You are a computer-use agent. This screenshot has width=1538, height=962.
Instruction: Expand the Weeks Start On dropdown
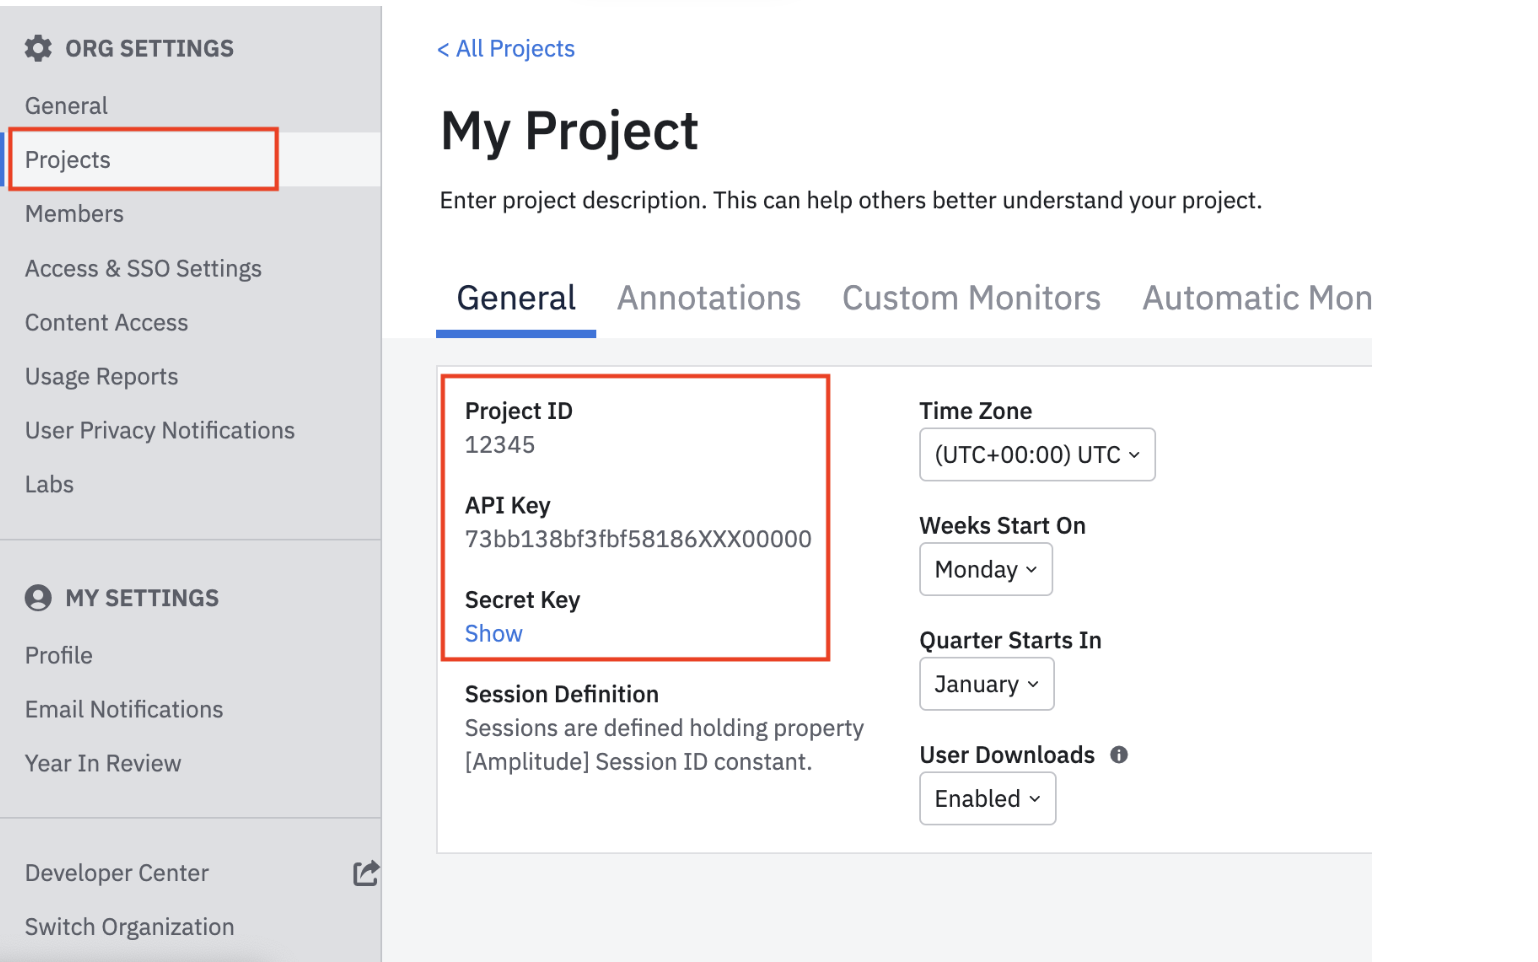985,570
